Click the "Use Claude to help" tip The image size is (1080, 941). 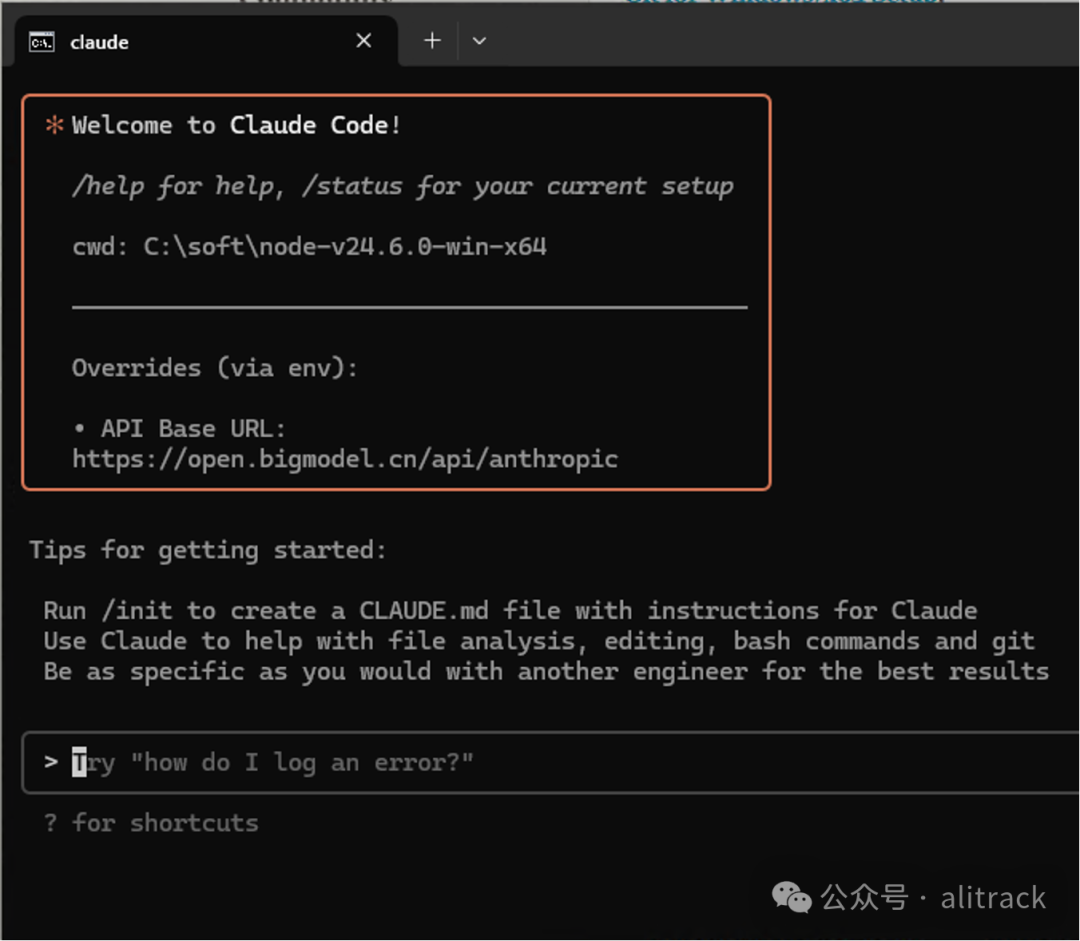539,641
